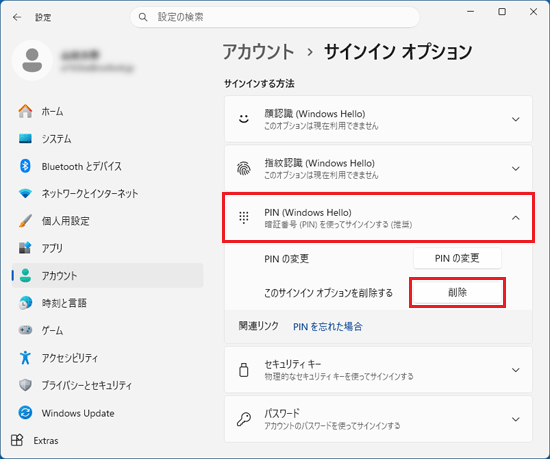The image size is (550, 459).
Task: Click the 関連リンク label
Action: tap(259, 326)
